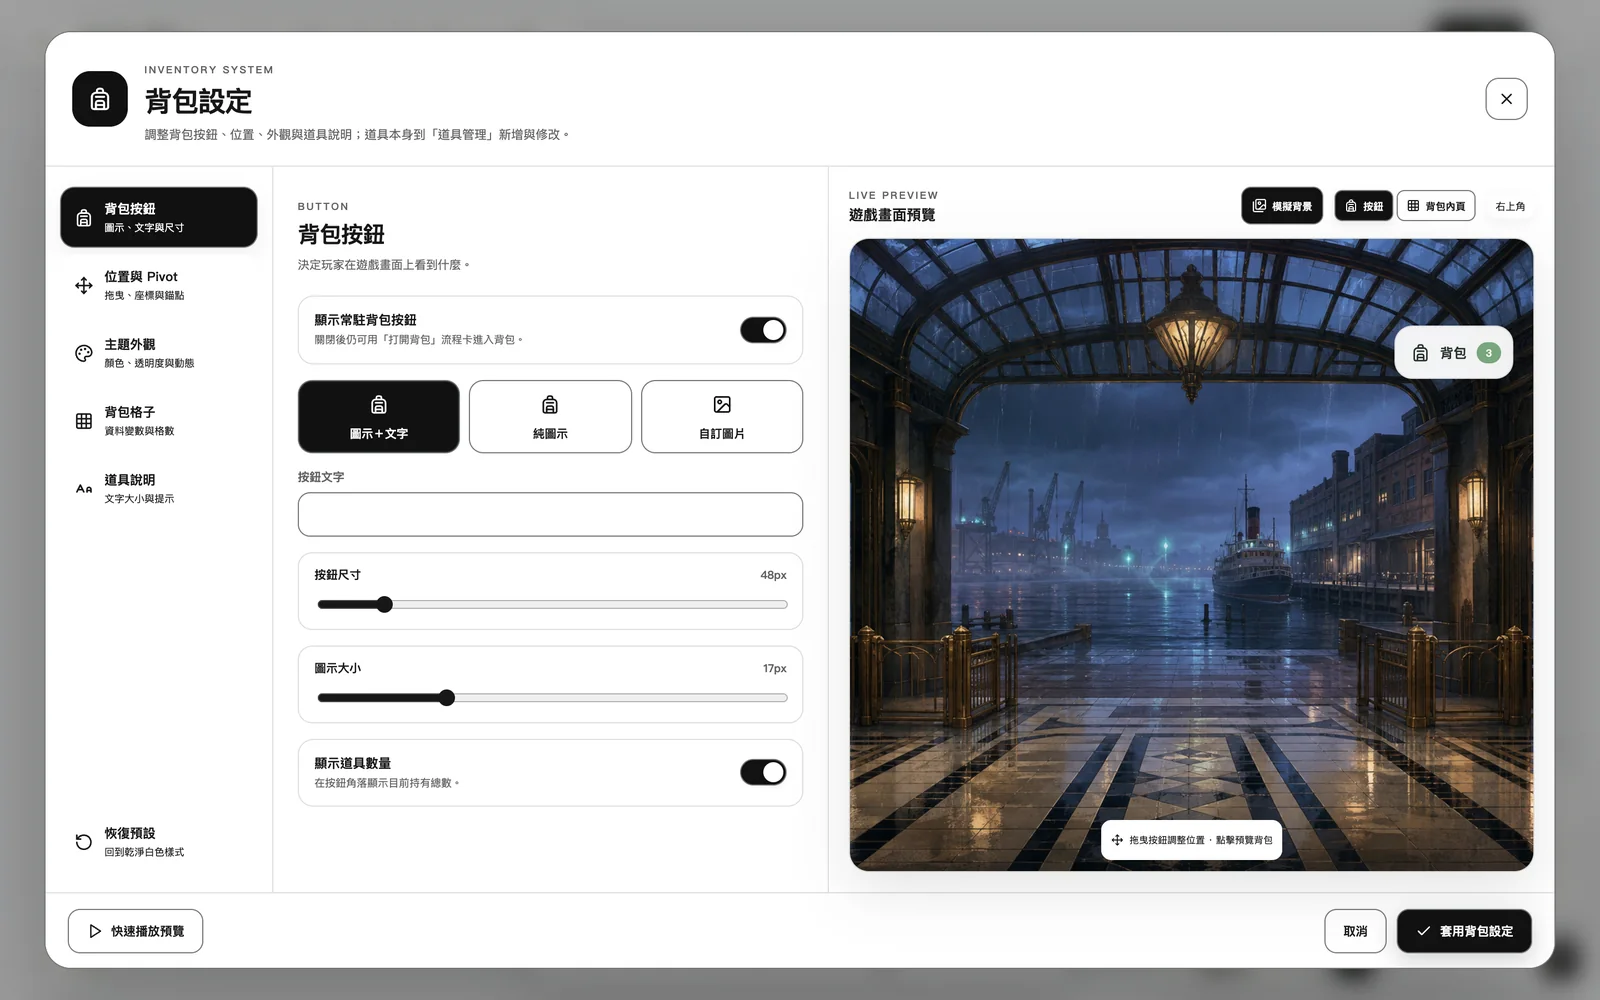Viewport: 1600px width, 1000px height.
Task: Toggle the 顯示常駐背包按鈕 switch
Action: [763, 330]
